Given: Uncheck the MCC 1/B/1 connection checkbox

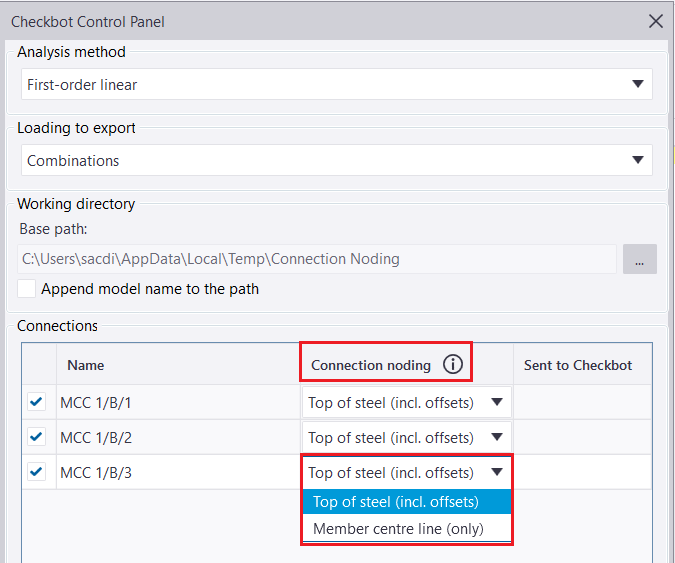Looking at the screenshot, I should tap(37, 402).
